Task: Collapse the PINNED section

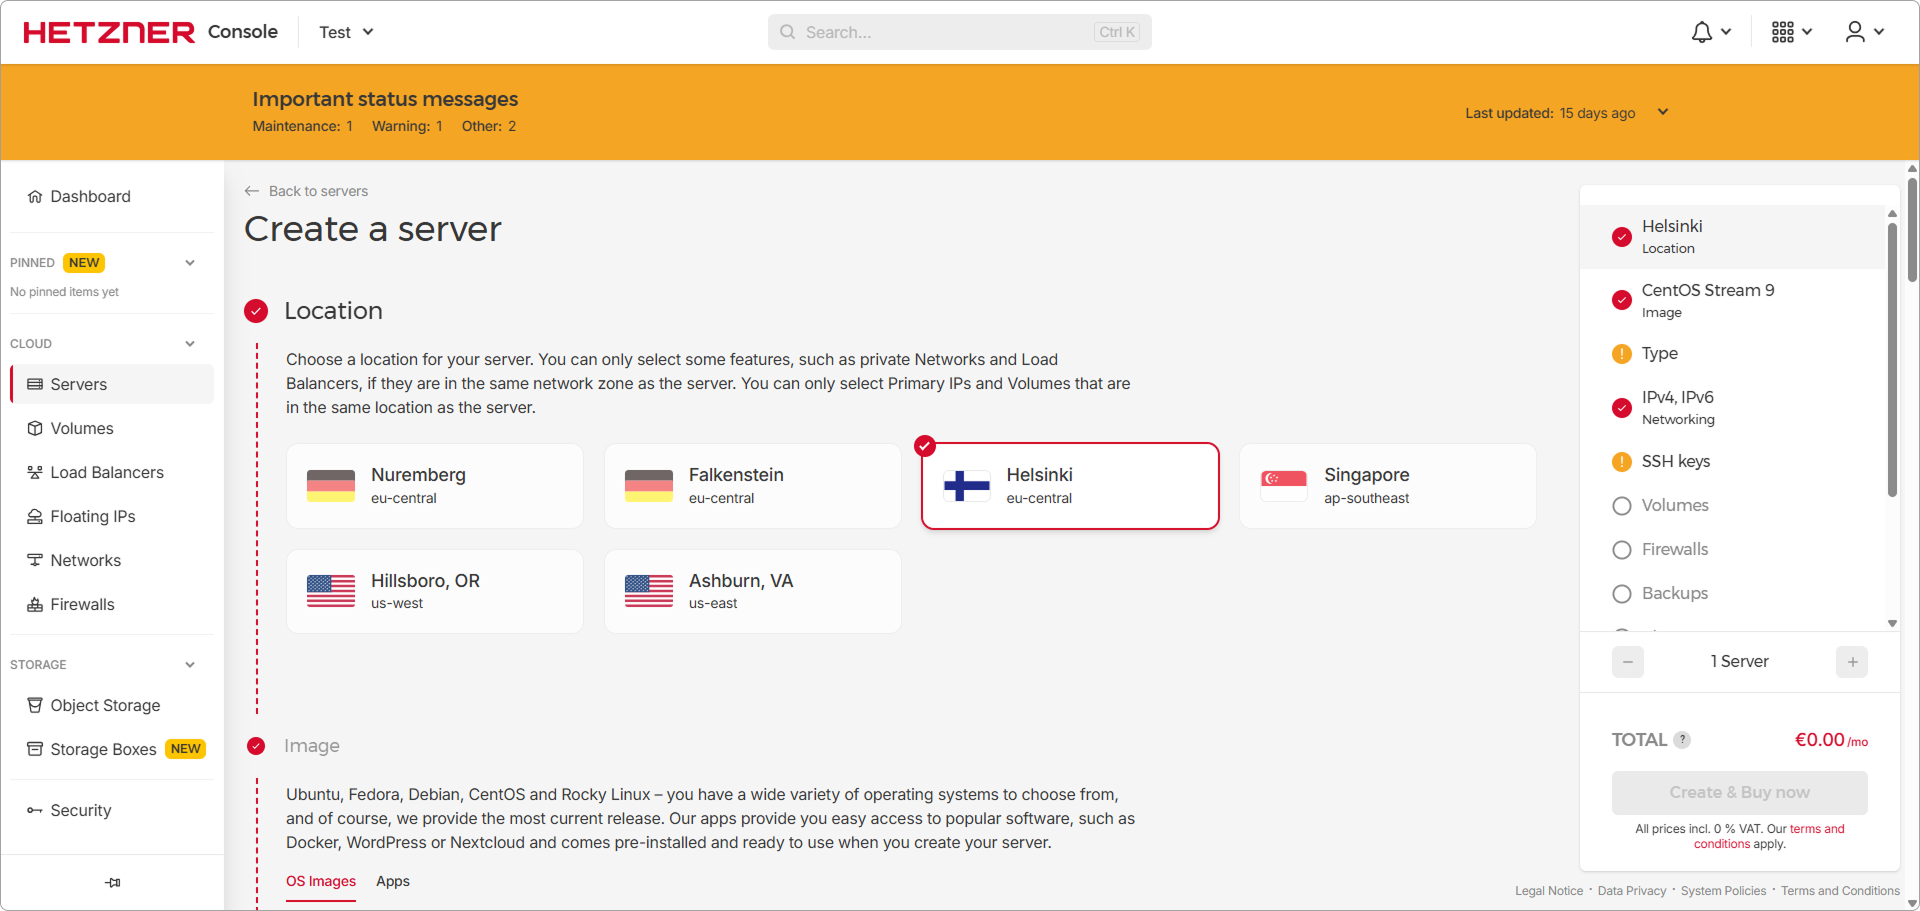Action: [x=190, y=263]
